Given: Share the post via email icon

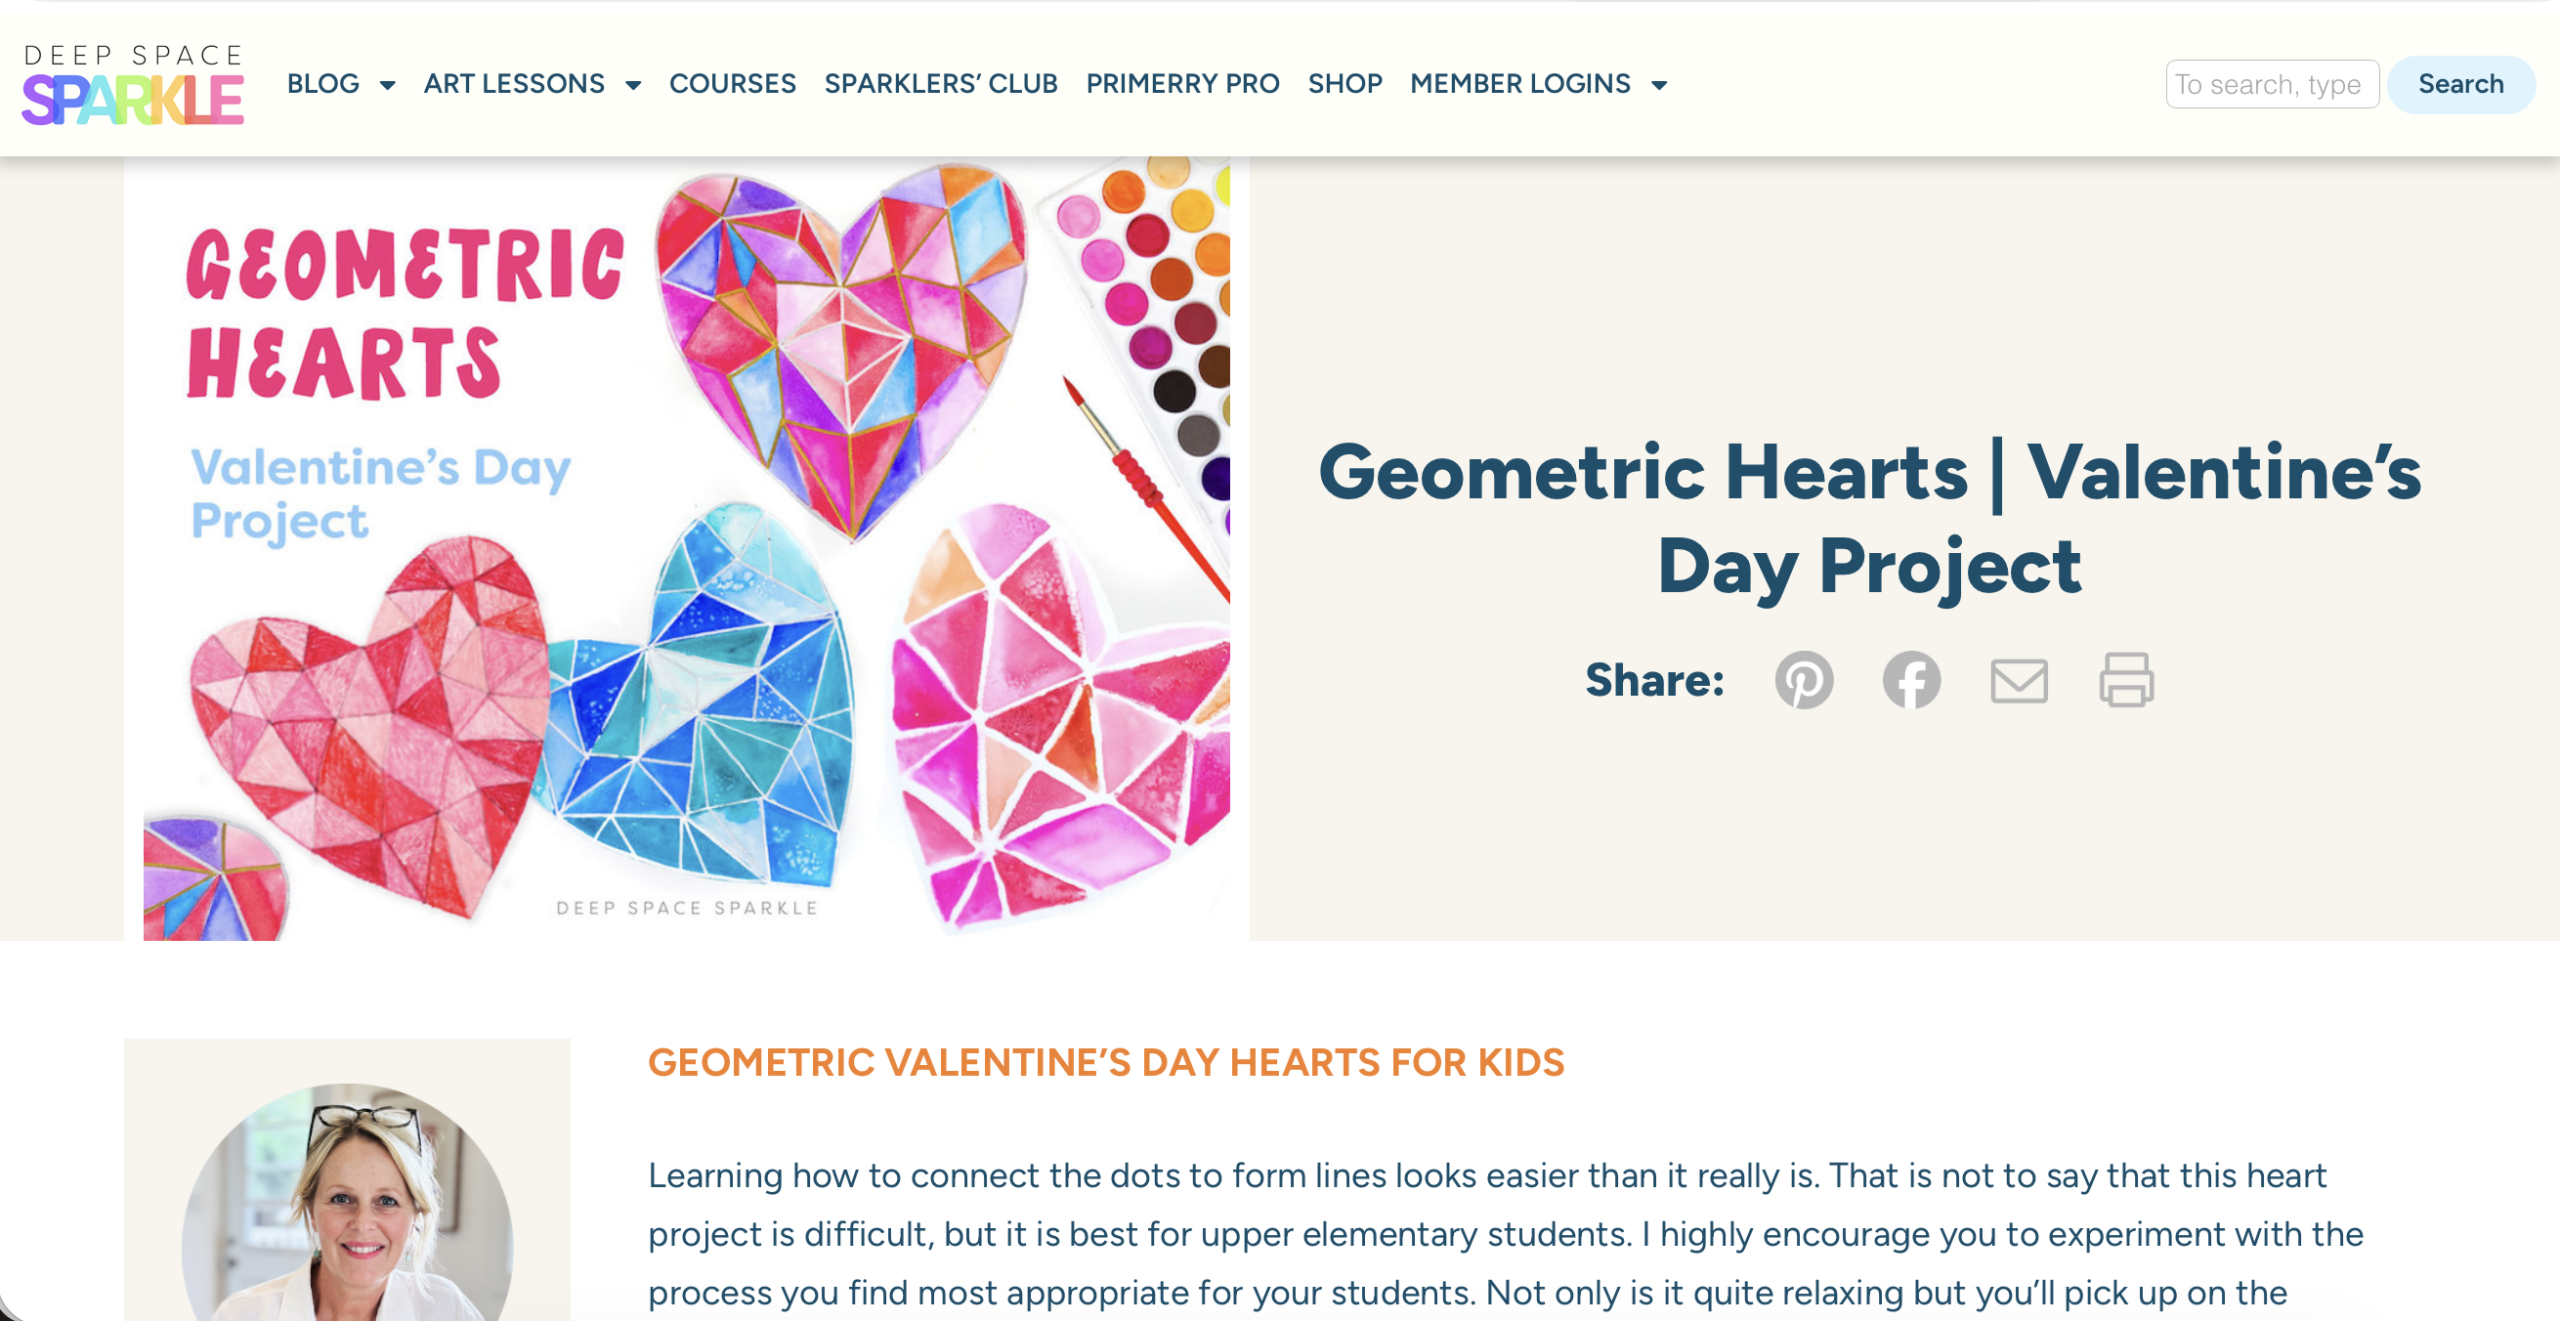Looking at the screenshot, I should [x=2019, y=681].
